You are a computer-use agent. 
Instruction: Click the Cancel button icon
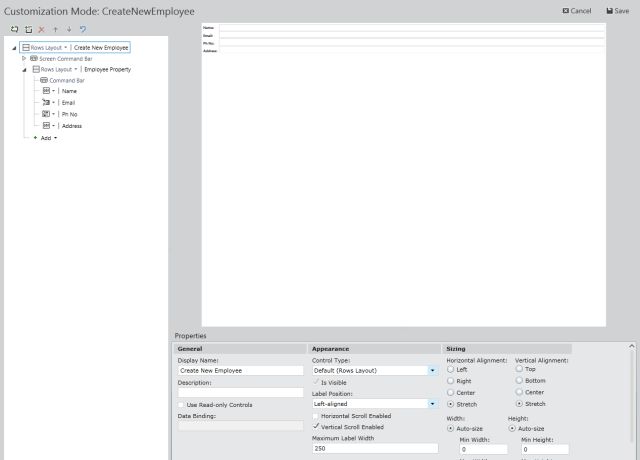[x=565, y=11]
